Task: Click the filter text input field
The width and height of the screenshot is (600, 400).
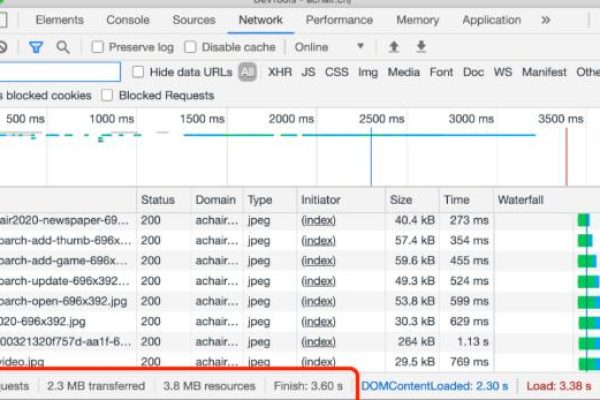Action: [x=60, y=72]
